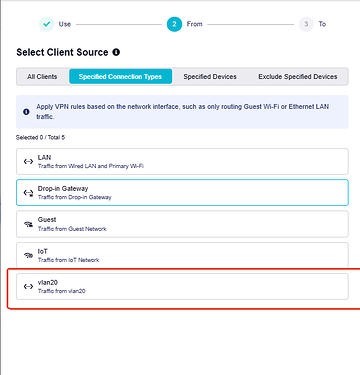
Task: Click the info icon in blue notice
Action: (x=26, y=112)
